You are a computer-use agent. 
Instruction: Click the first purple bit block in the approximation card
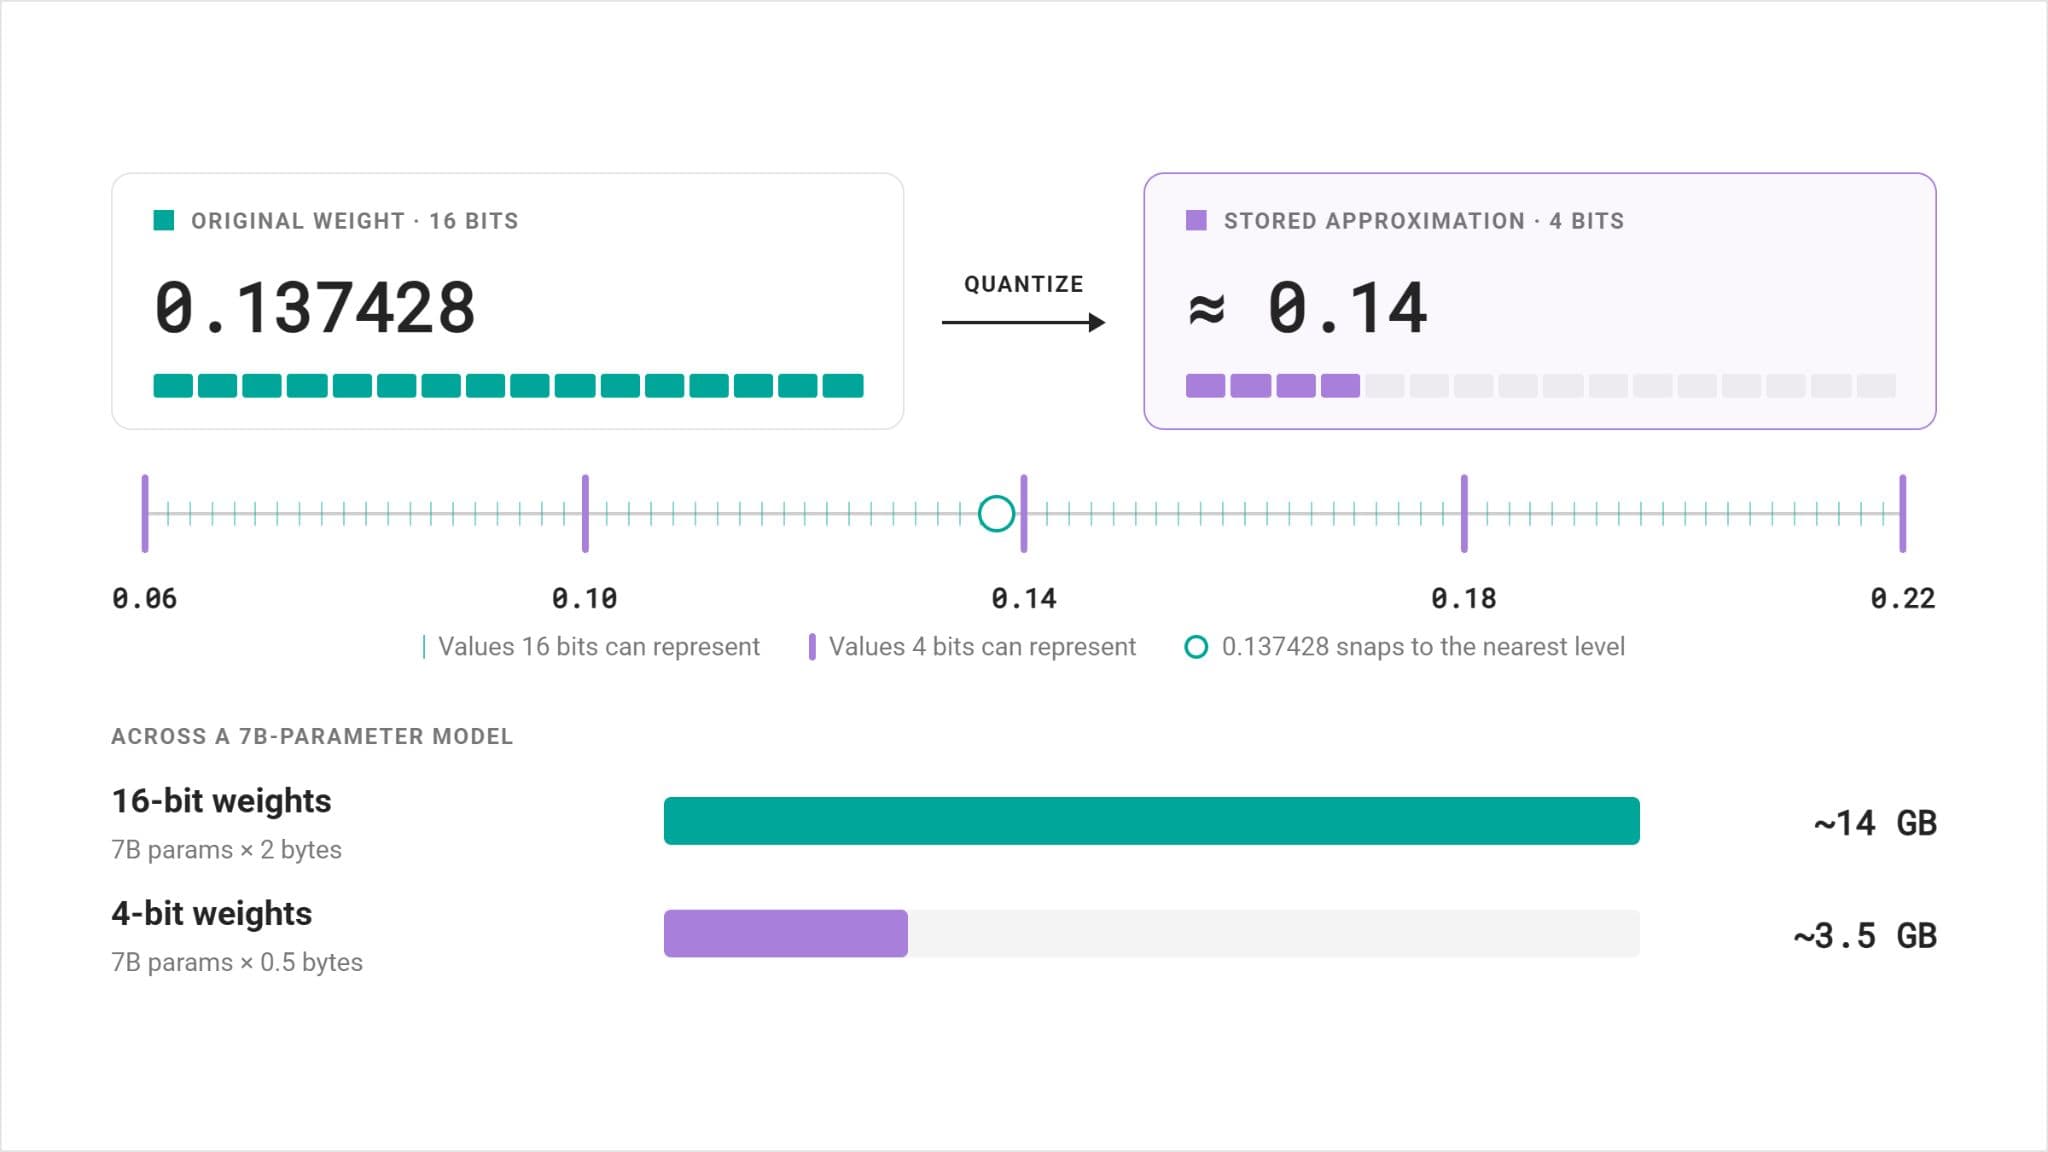pos(1205,386)
